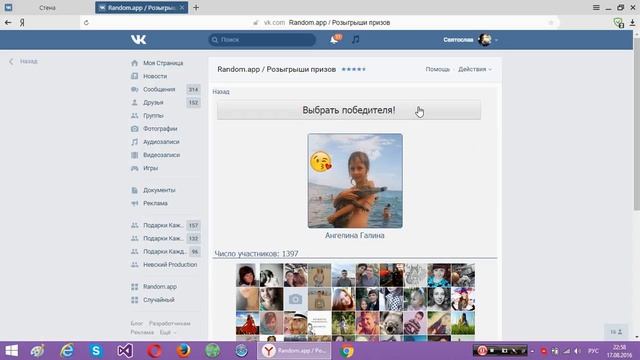Viewport: 640px width, 360px height.
Task: Click the РУС language indicator
Action: pos(593,351)
